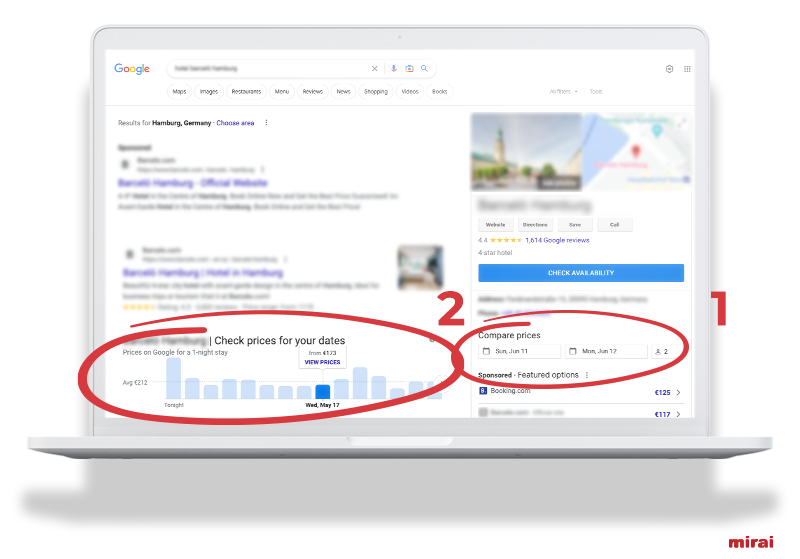Open calendar icon for Sun, Jun 11
This screenshot has width=800, height=559.
(x=486, y=351)
